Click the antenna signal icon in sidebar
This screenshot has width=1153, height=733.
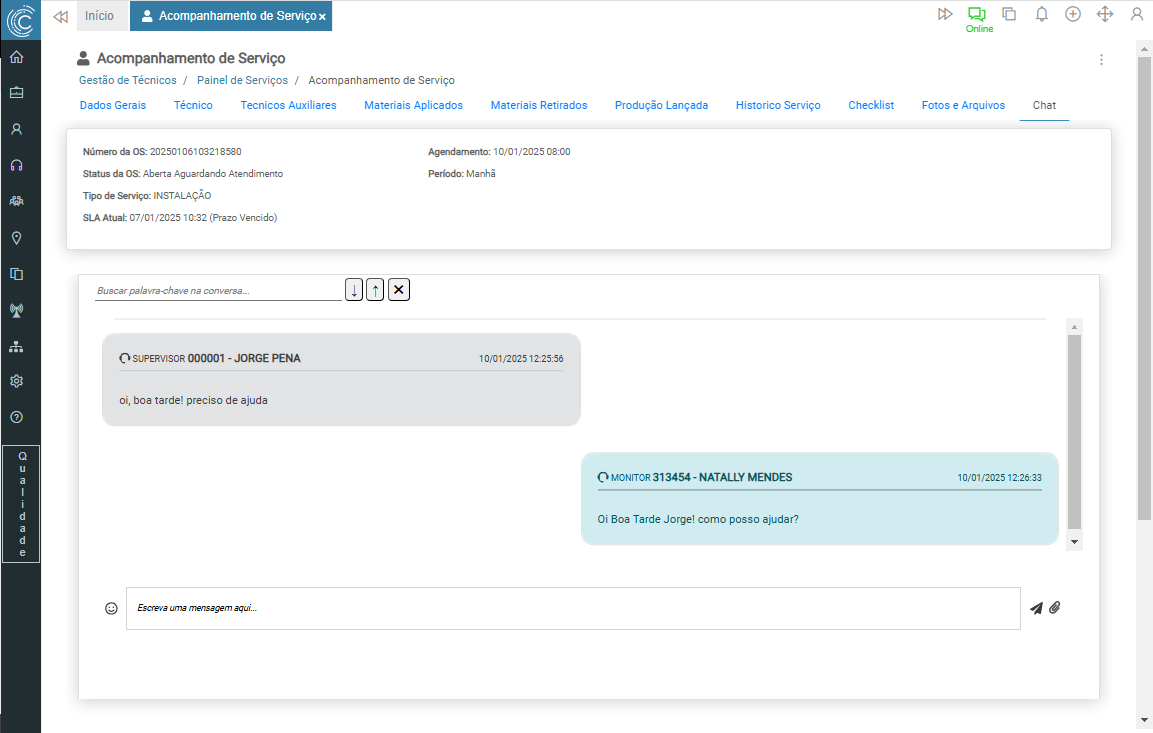tap(16, 309)
